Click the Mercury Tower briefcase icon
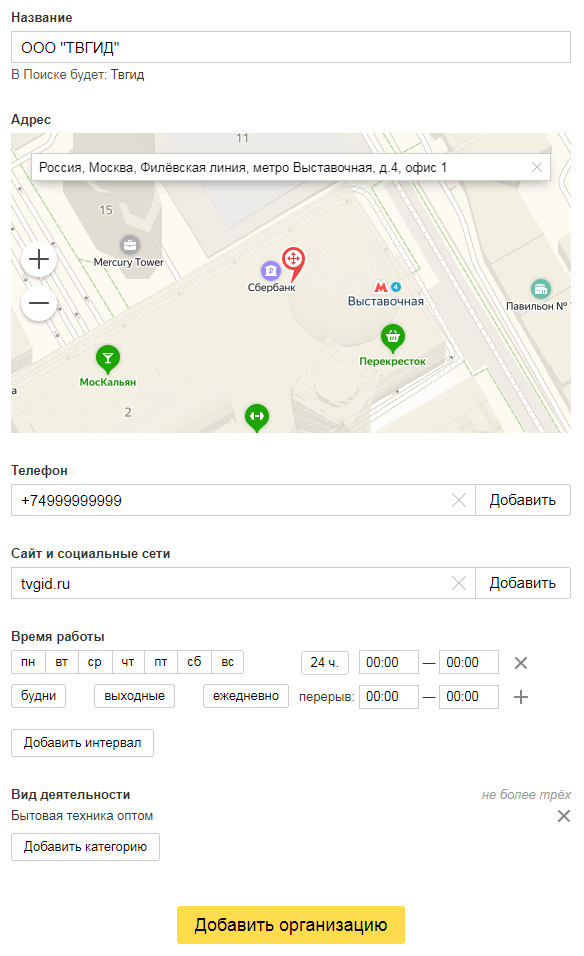 (x=129, y=245)
